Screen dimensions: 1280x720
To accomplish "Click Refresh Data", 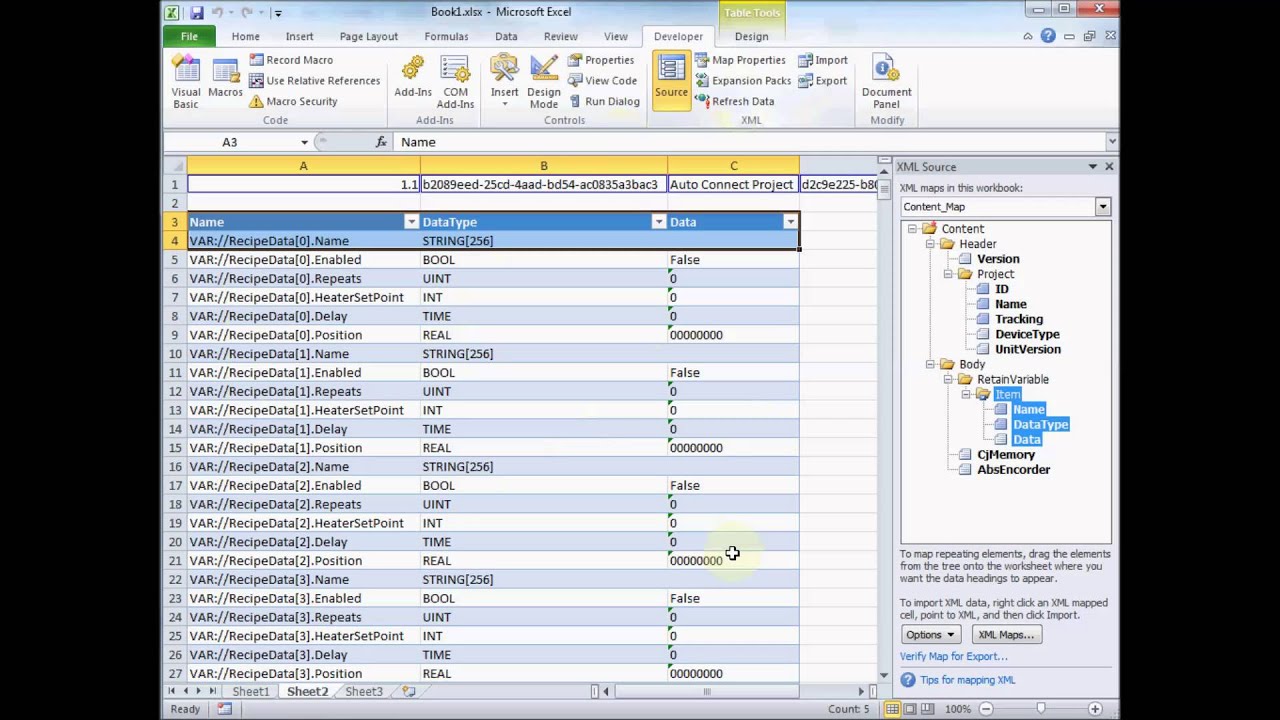I will [x=734, y=101].
